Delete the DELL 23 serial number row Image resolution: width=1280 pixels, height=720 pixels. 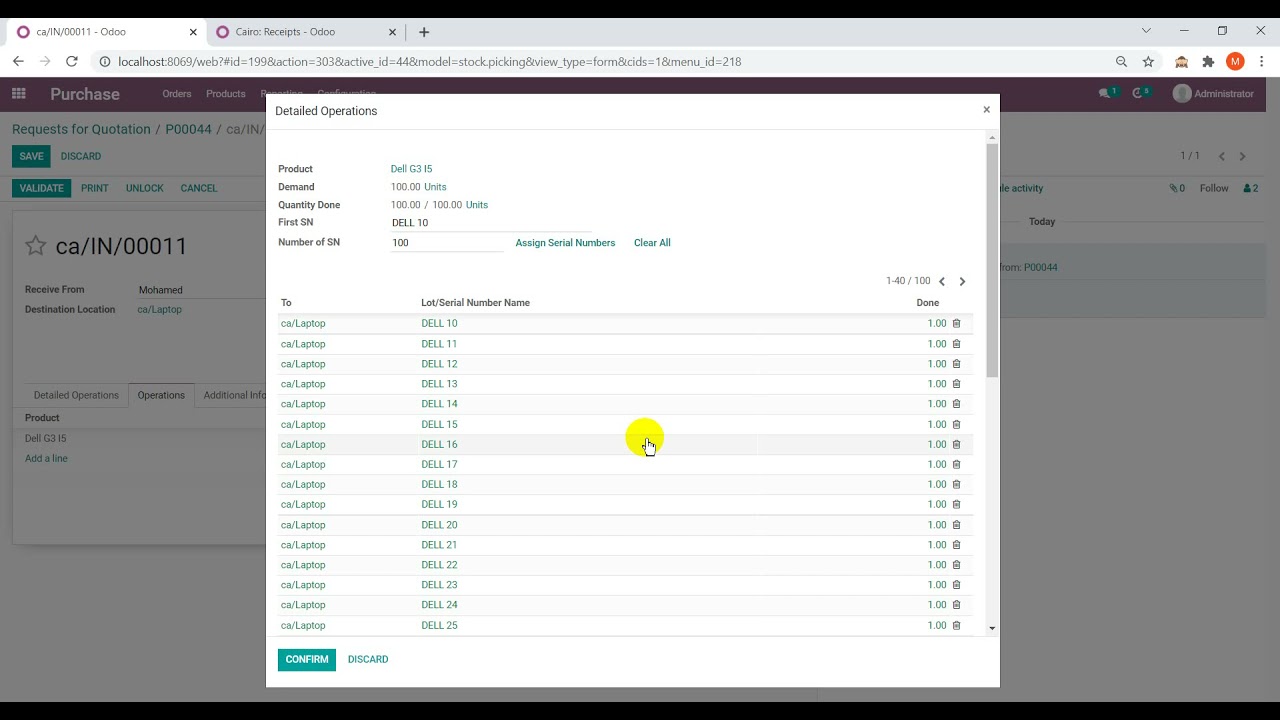[956, 585]
